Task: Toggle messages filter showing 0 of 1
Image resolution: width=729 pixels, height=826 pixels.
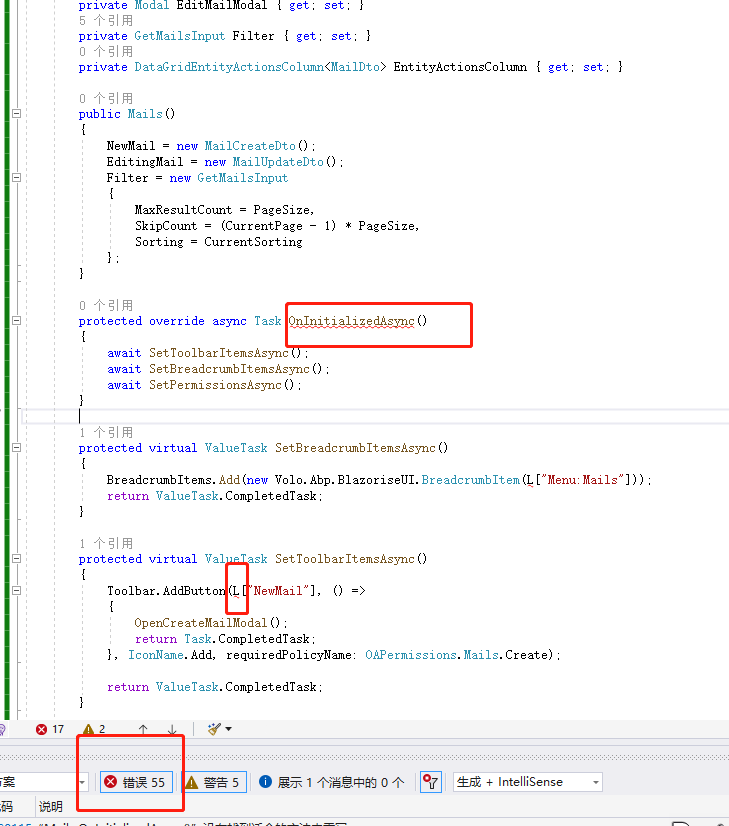Action: [x=332, y=782]
